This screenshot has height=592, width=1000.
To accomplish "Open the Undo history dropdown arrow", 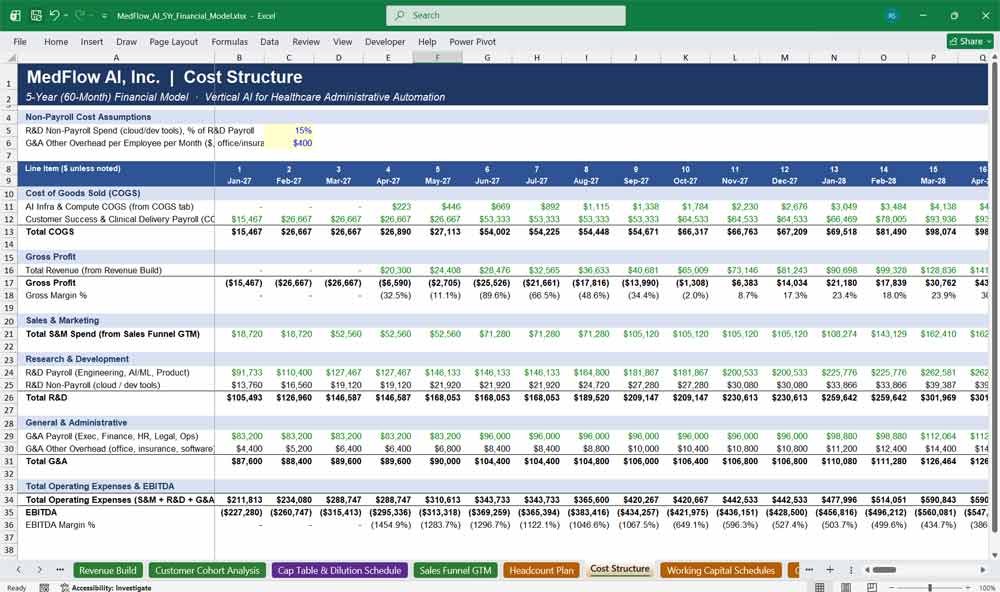I will [x=66, y=16].
